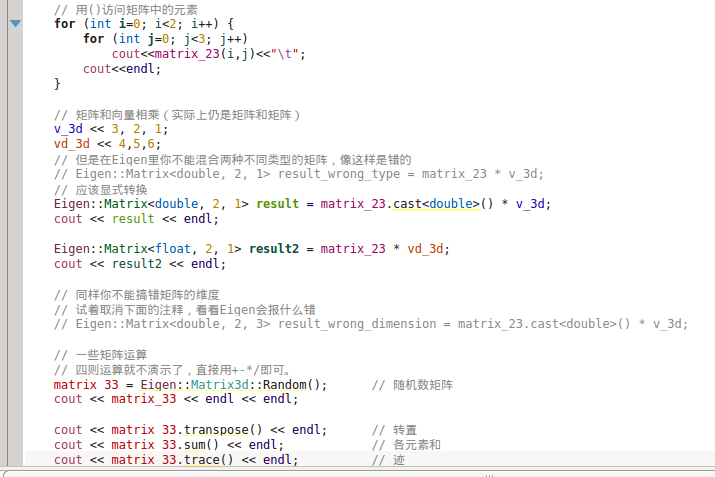This screenshot has width=715, height=477.
Task: Click the comment '// 用()访问矩阵中的元素'
Action: 126,10
